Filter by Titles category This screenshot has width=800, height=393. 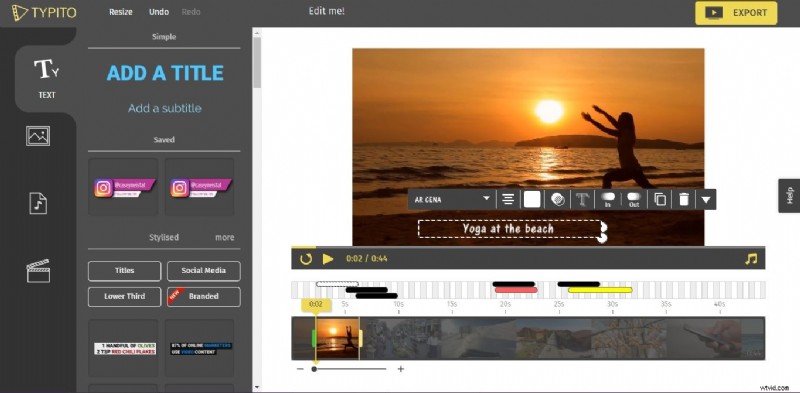(124, 271)
